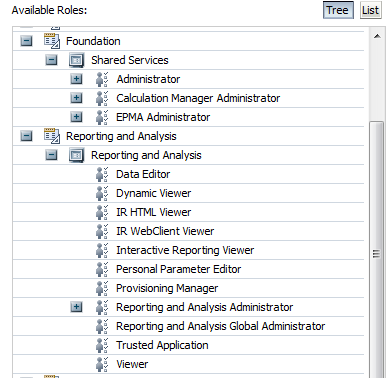Select the Personal Parameter Editor role
The height and width of the screenshot is (378, 392).
click(178, 269)
